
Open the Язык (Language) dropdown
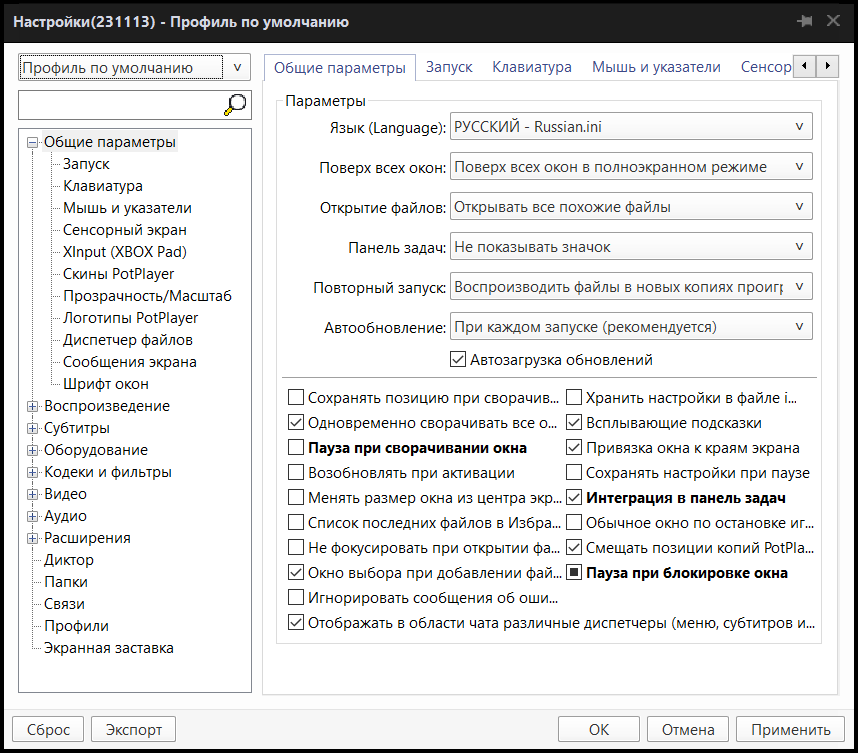point(631,126)
